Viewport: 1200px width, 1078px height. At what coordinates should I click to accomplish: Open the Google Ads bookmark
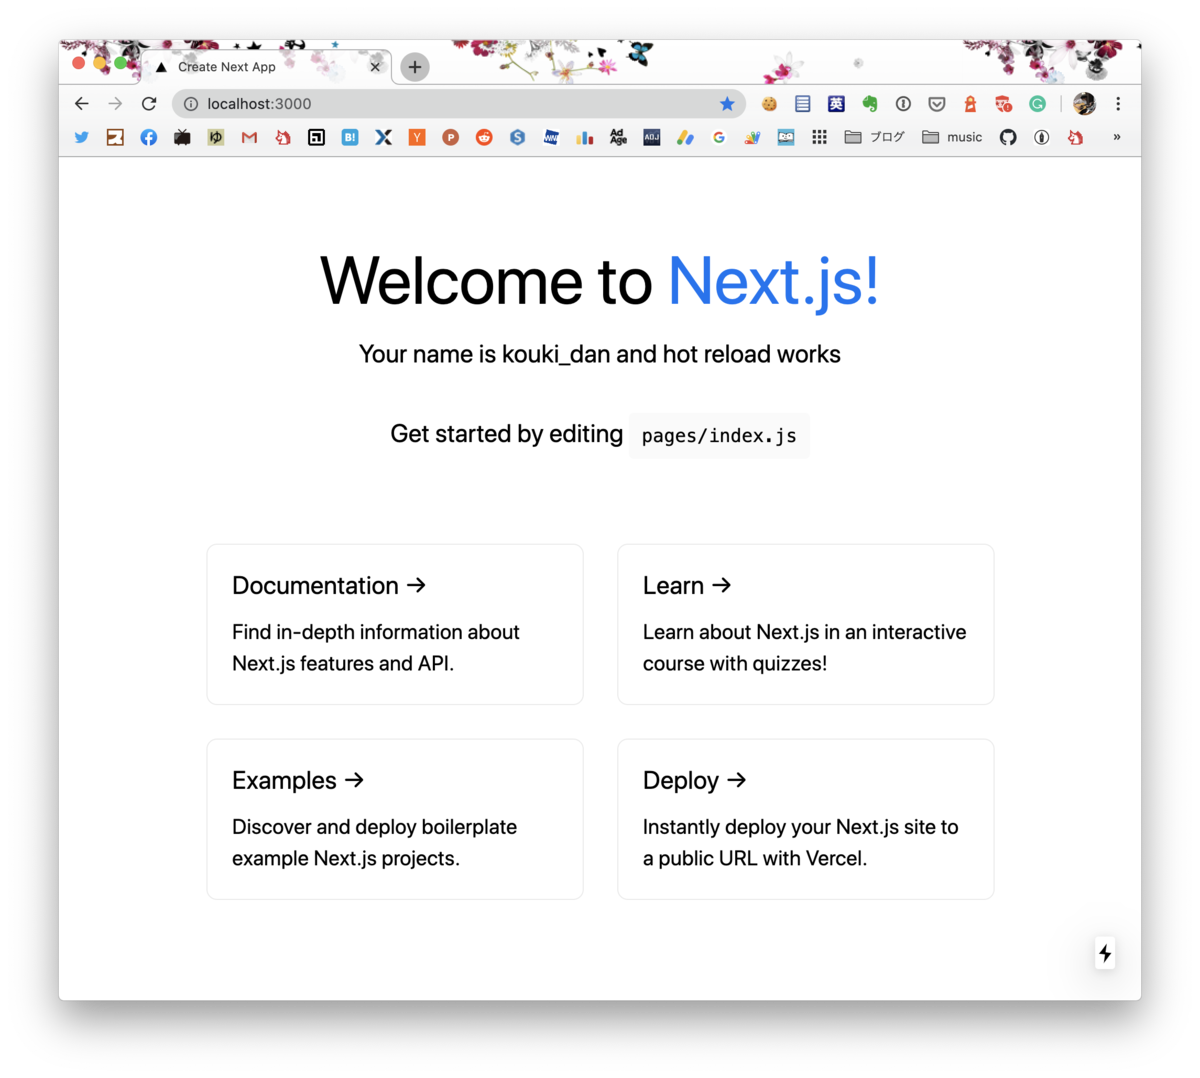point(685,137)
